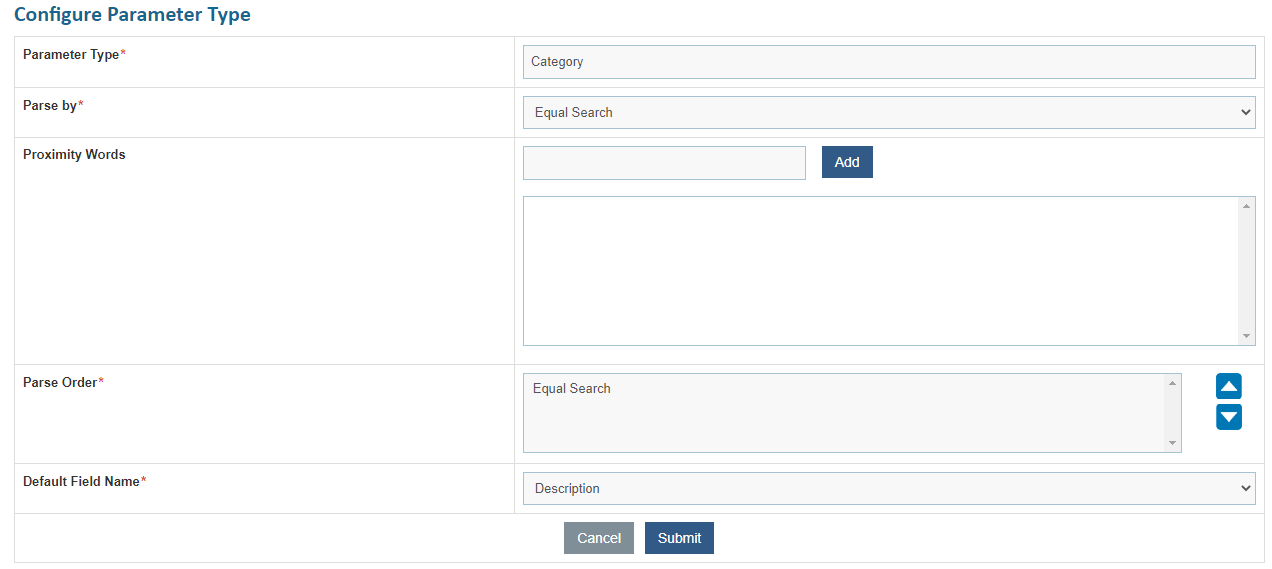This screenshot has height=569, width=1272.
Task: Move the selected parse order item up
Action: 1228,387
